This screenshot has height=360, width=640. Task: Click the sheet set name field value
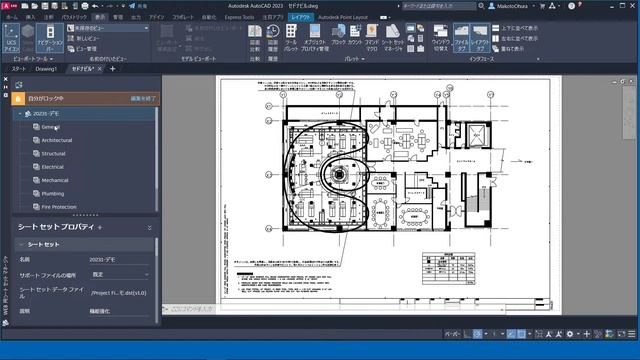[120, 260]
